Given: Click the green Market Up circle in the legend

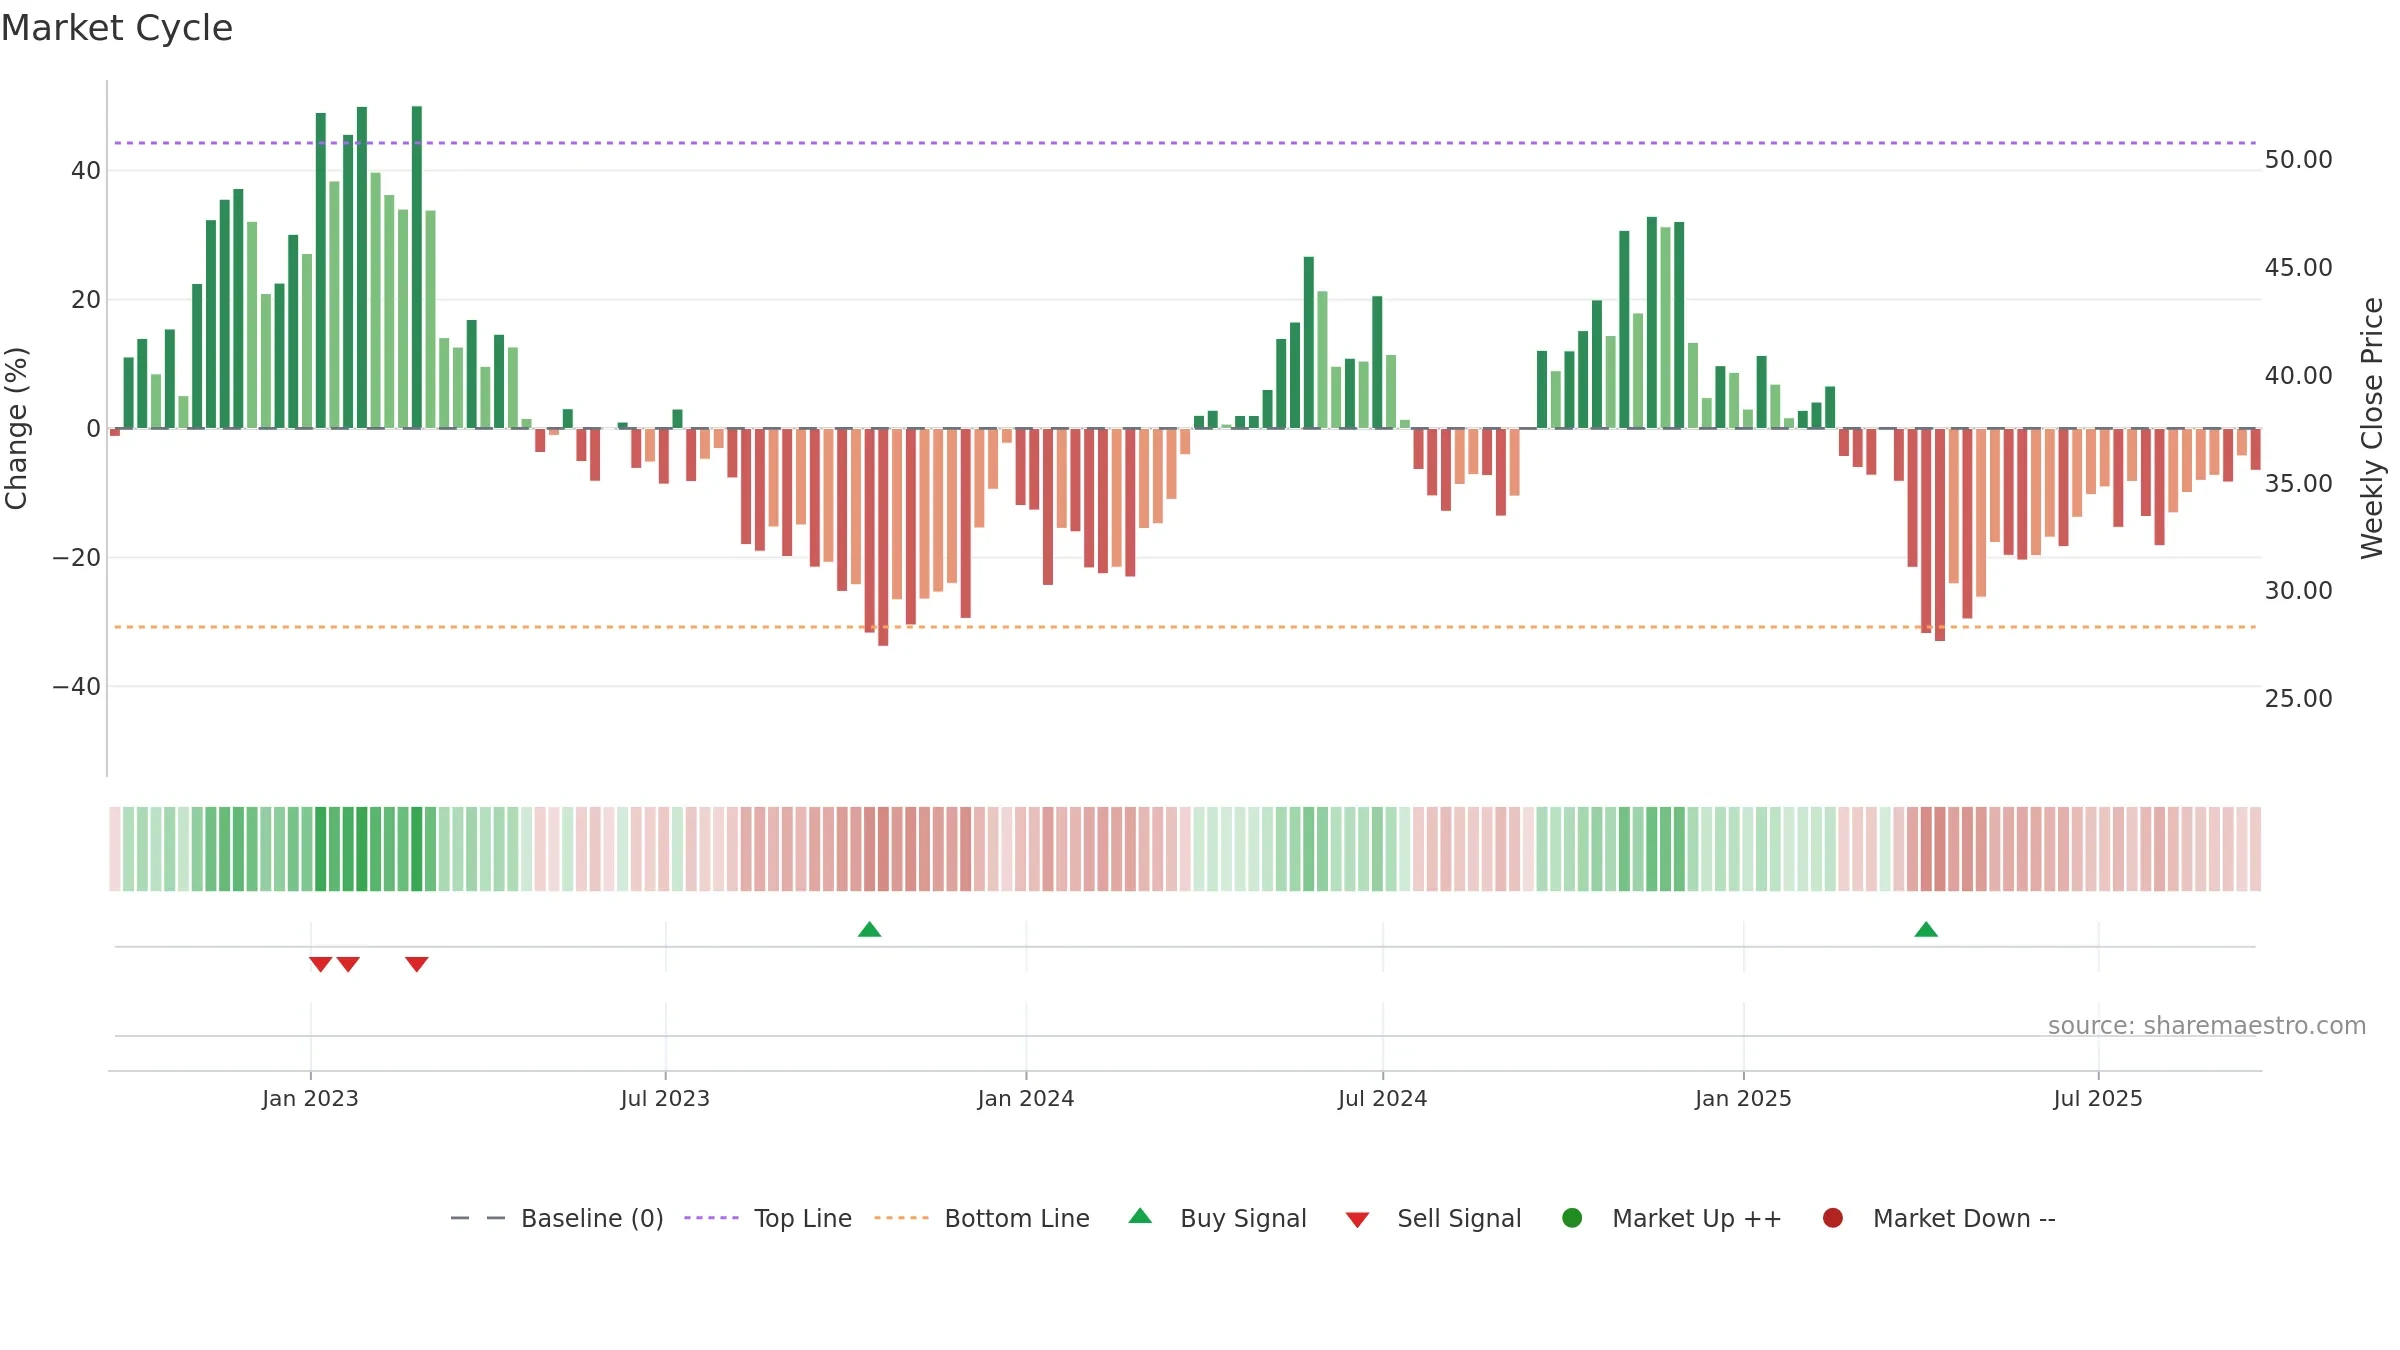Looking at the screenshot, I should (1572, 1218).
